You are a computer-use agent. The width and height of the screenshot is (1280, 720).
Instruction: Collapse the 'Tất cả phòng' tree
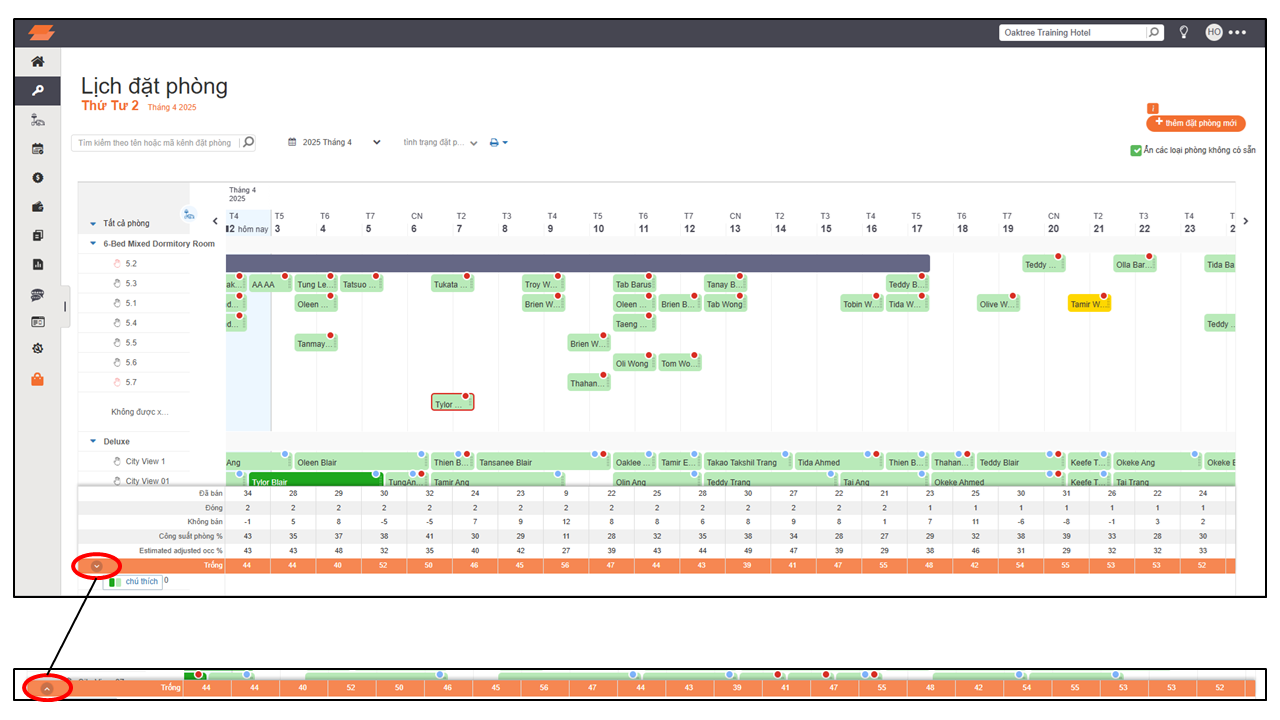[93, 224]
